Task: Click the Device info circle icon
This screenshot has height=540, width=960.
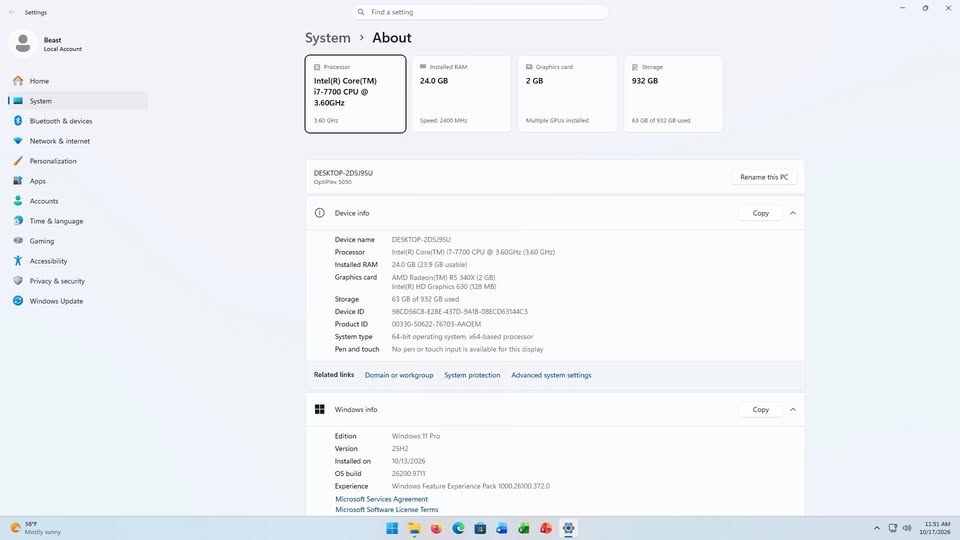Action: point(320,213)
